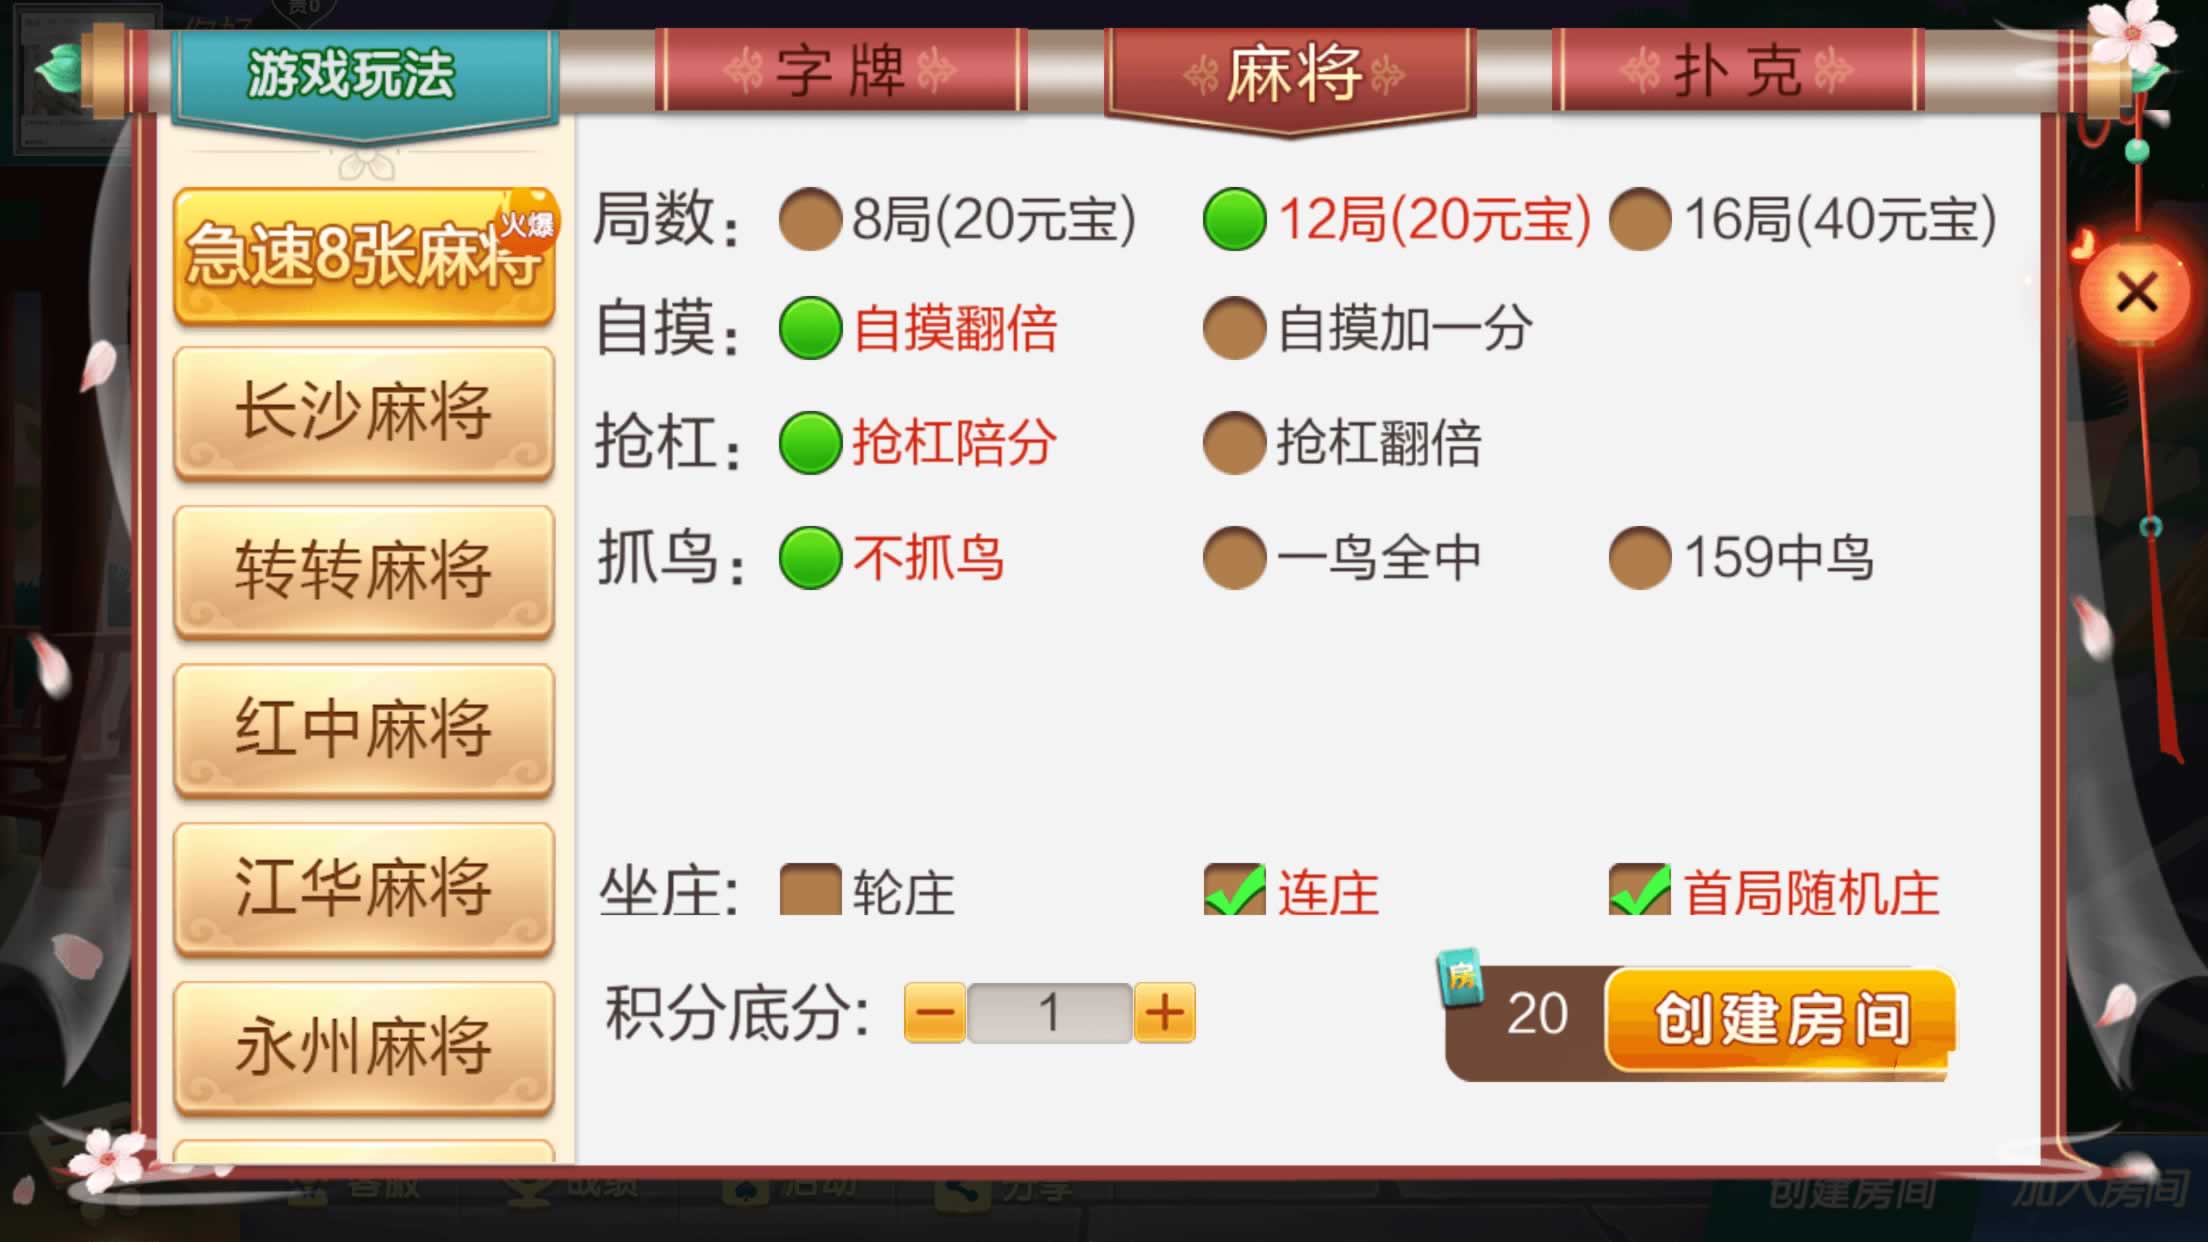2208x1242 pixels.
Task: Open 长沙麻将 game mode
Action: point(364,412)
